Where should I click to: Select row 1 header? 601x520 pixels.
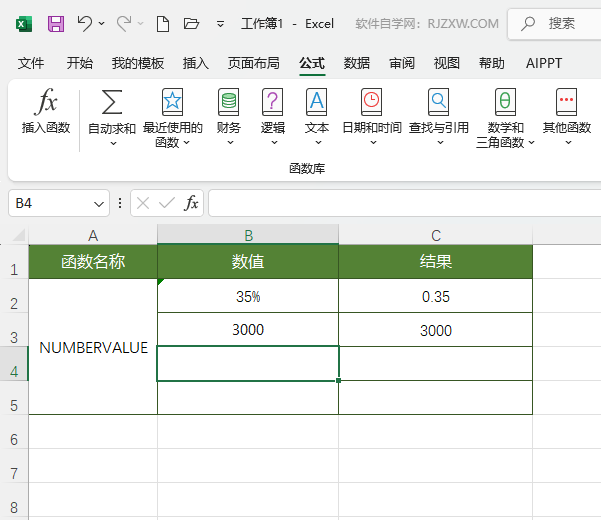[14, 262]
